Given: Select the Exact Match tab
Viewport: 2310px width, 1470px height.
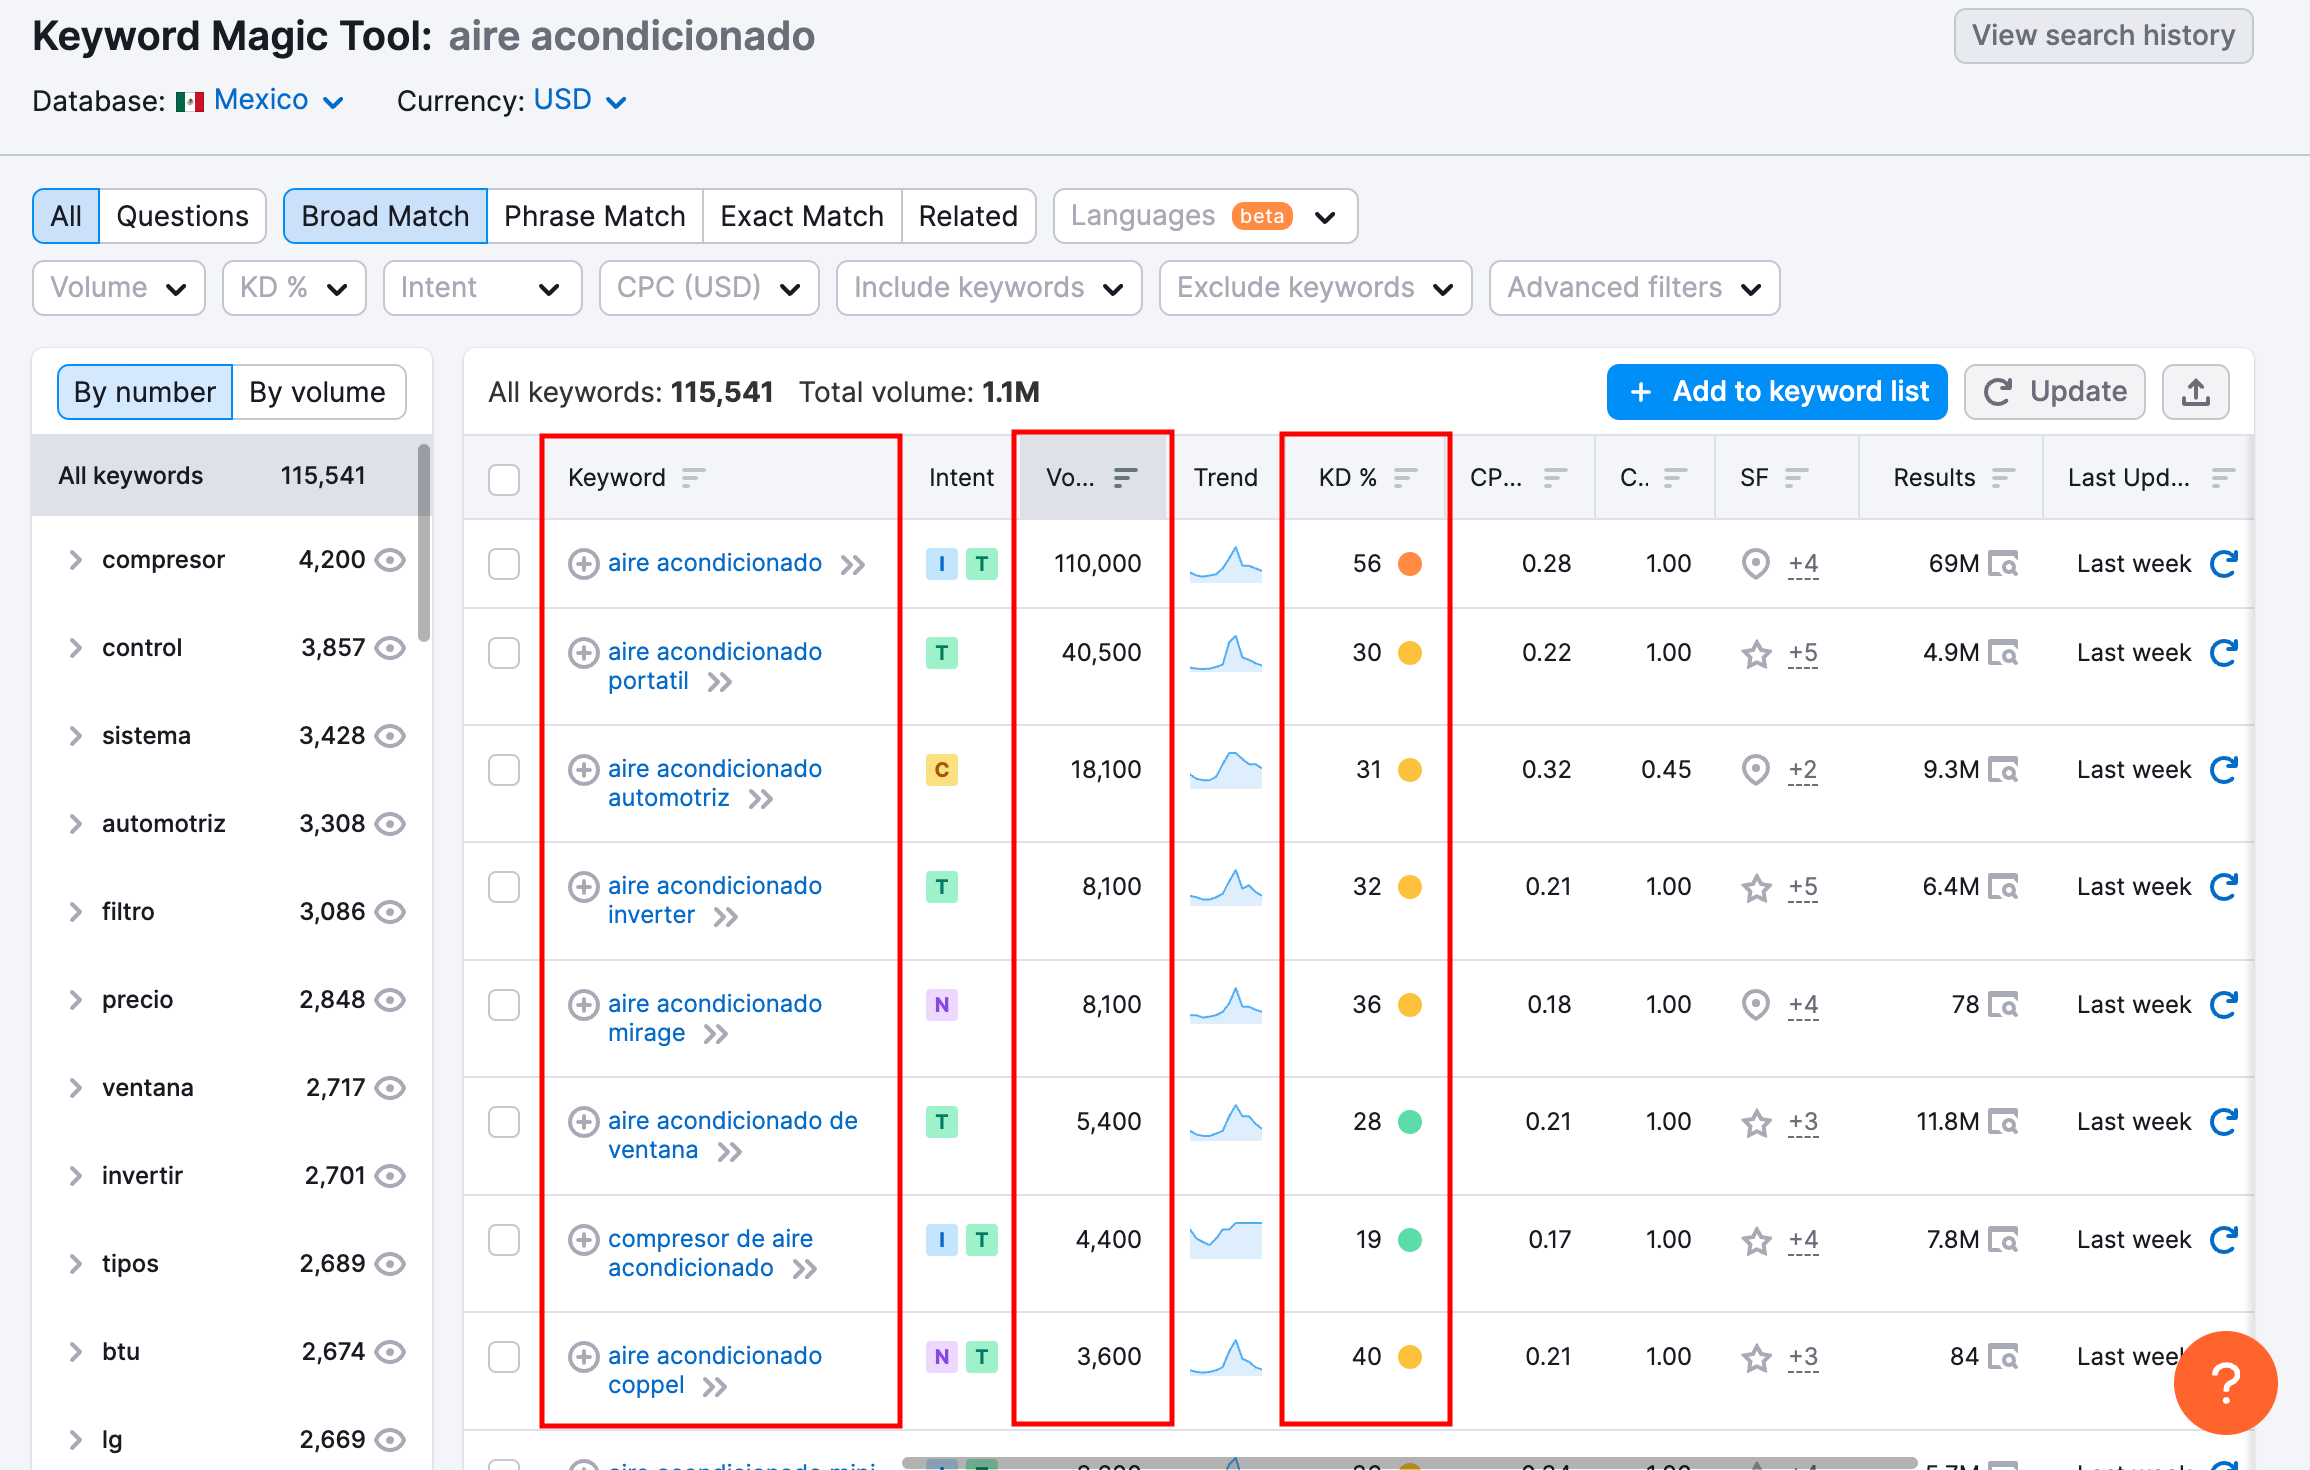Looking at the screenshot, I should pos(802,216).
